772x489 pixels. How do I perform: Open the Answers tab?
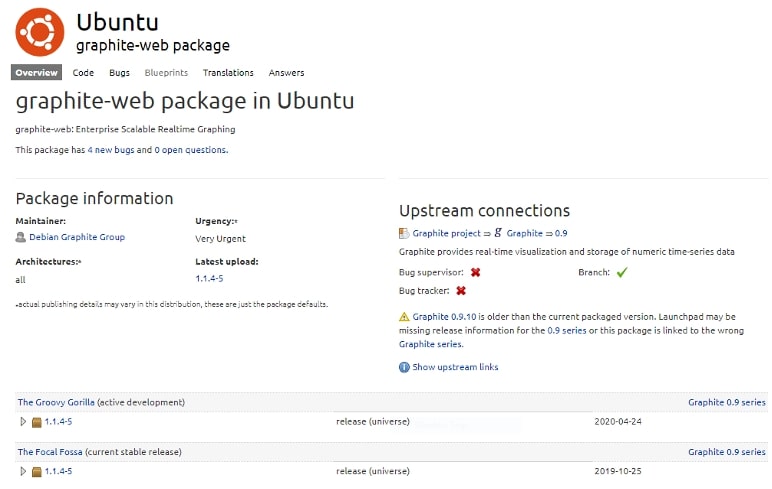[x=286, y=72]
